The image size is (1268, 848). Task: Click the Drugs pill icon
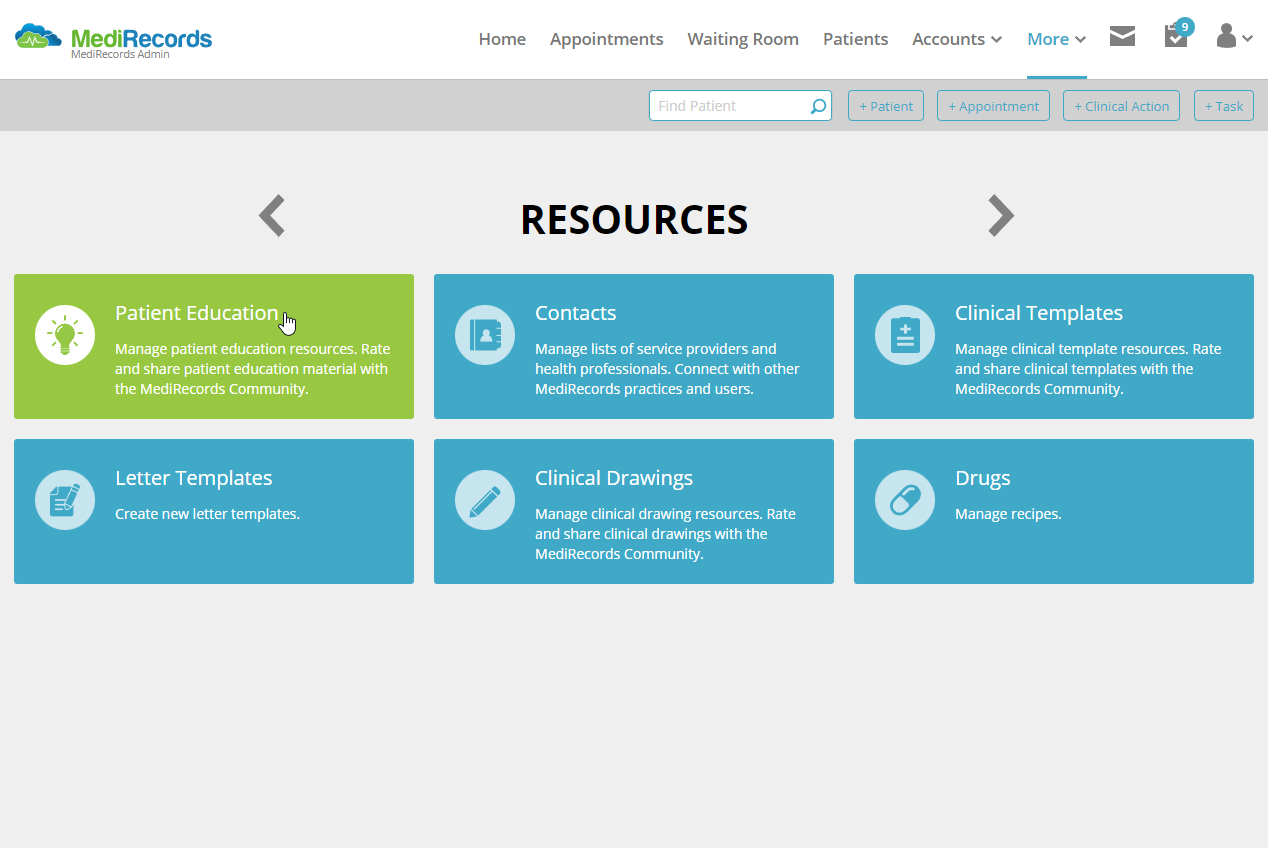coord(905,500)
